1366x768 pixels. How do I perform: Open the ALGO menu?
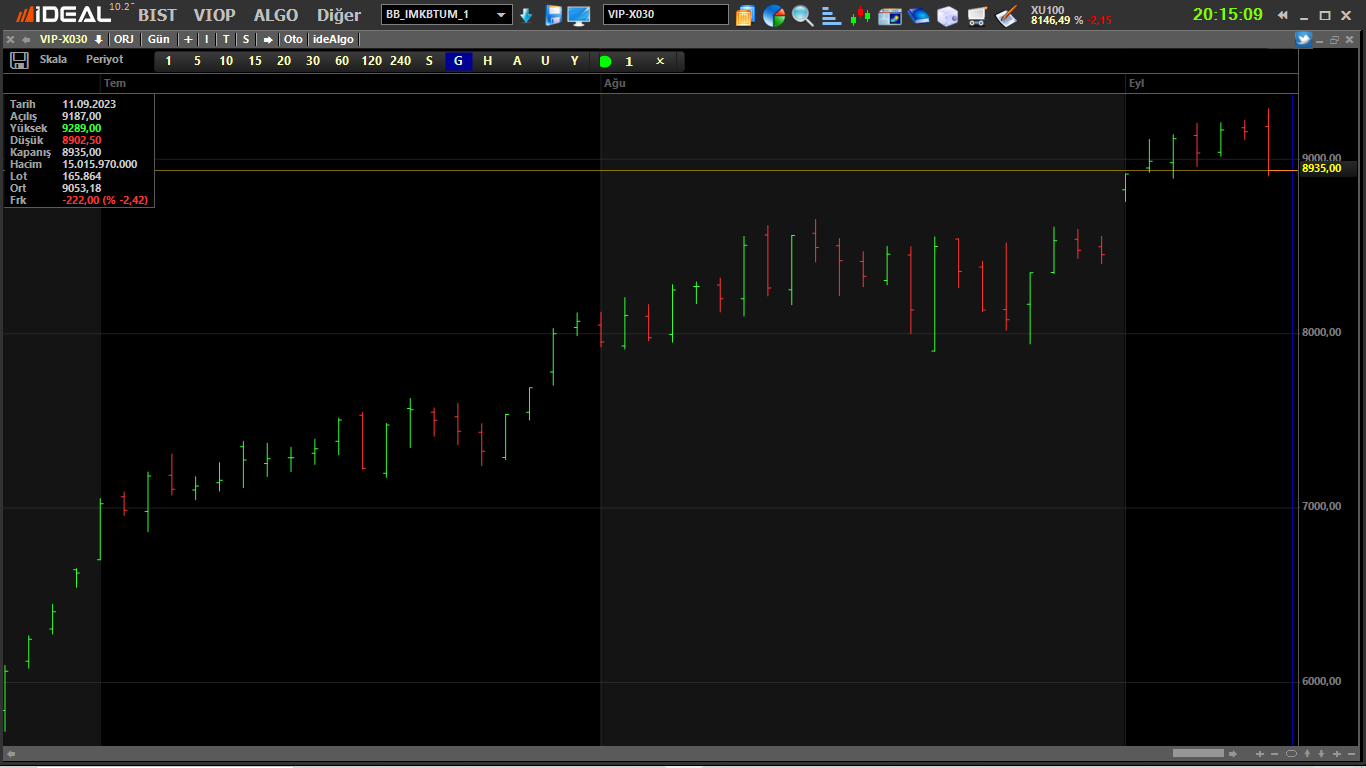276,15
